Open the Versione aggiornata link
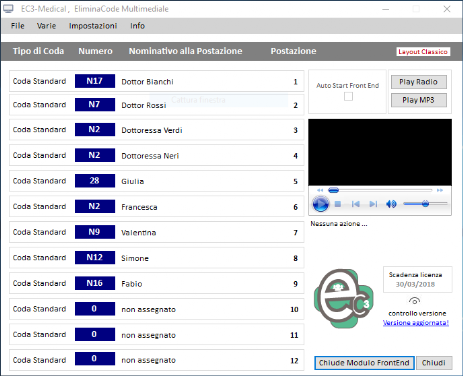Image resolution: width=463 pixels, height=376 pixels. (416, 323)
